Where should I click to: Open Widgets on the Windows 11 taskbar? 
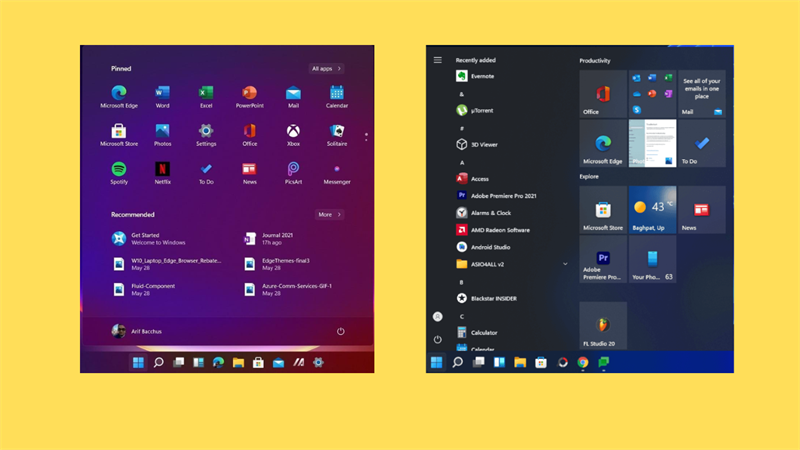198,362
